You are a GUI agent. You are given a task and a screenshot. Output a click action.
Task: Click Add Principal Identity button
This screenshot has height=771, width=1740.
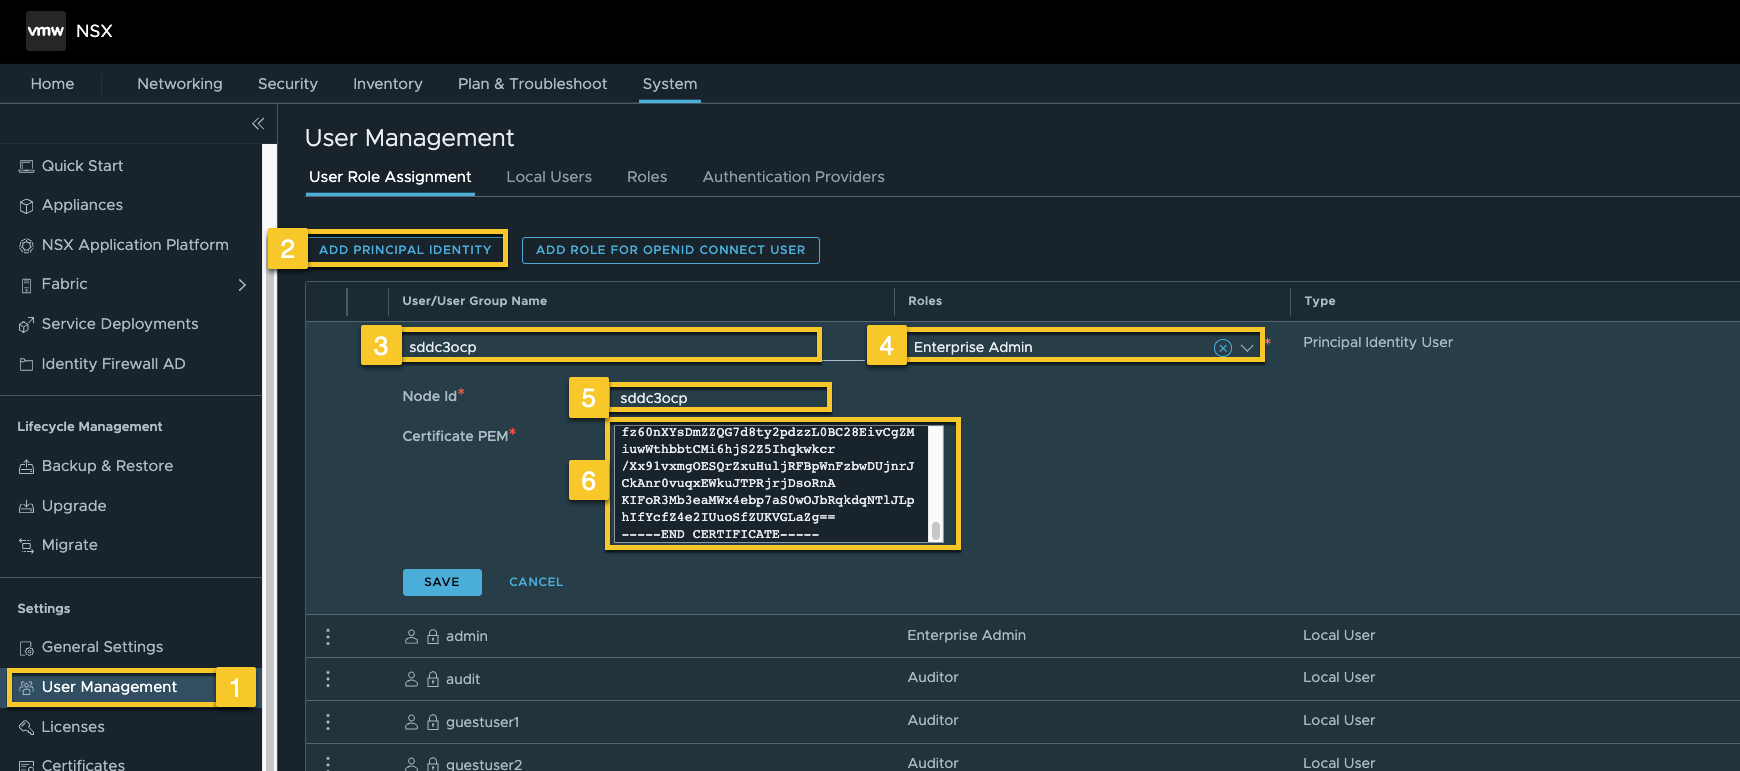click(x=405, y=250)
